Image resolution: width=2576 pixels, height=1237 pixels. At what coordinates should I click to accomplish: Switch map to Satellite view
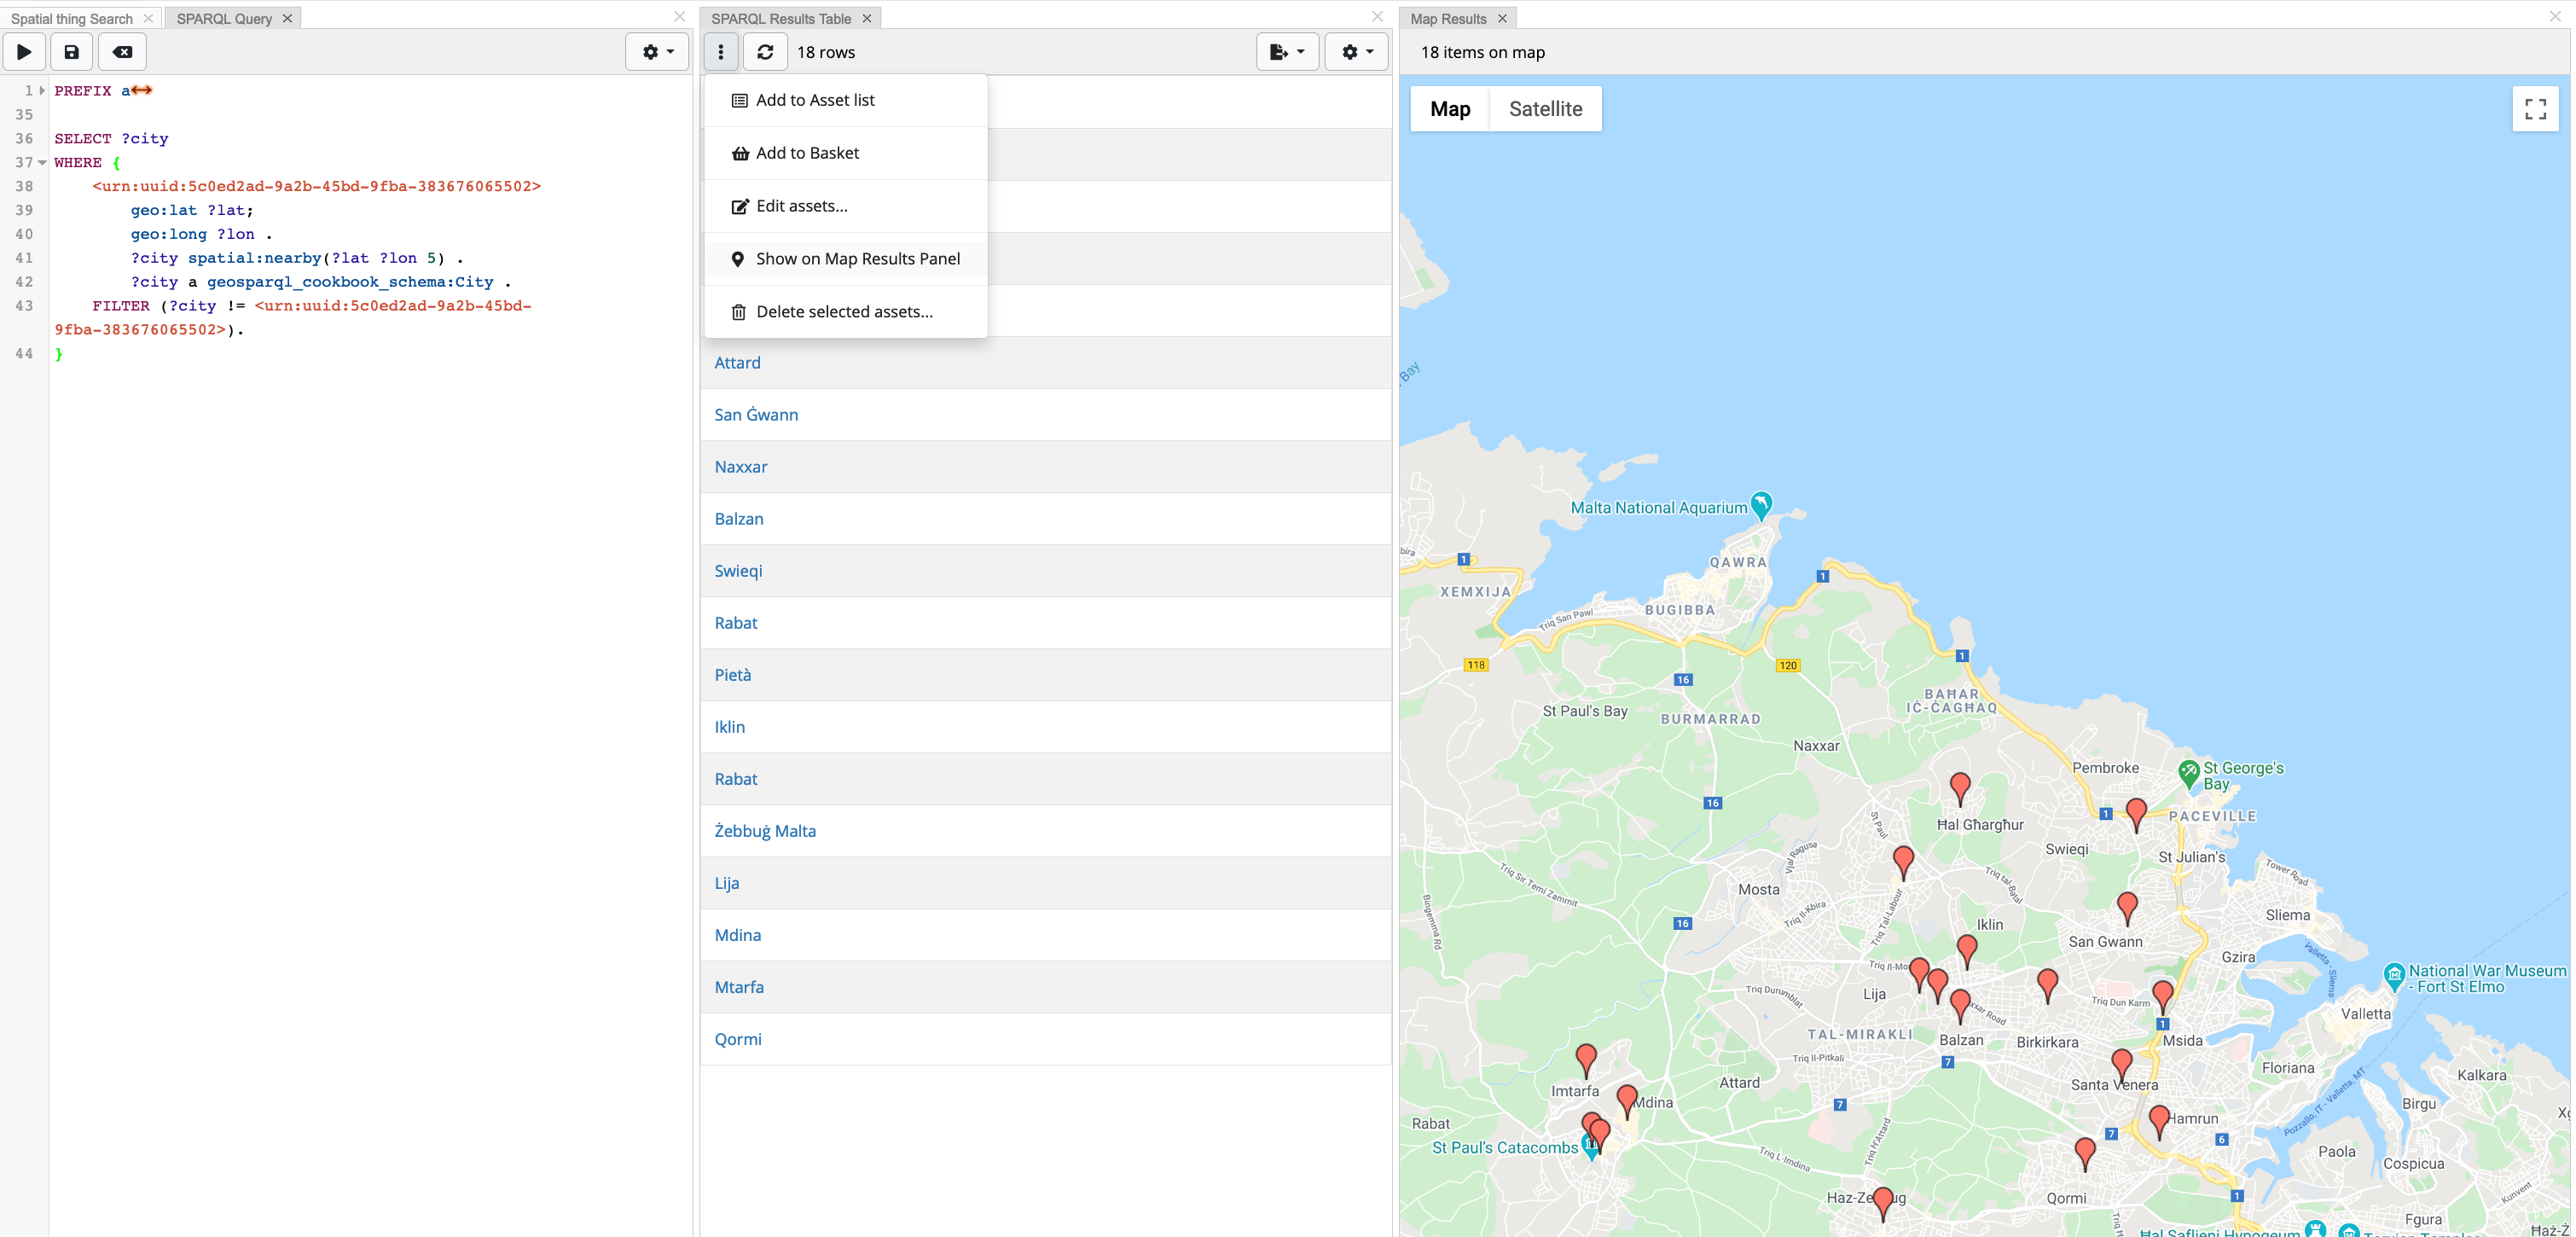1545,109
